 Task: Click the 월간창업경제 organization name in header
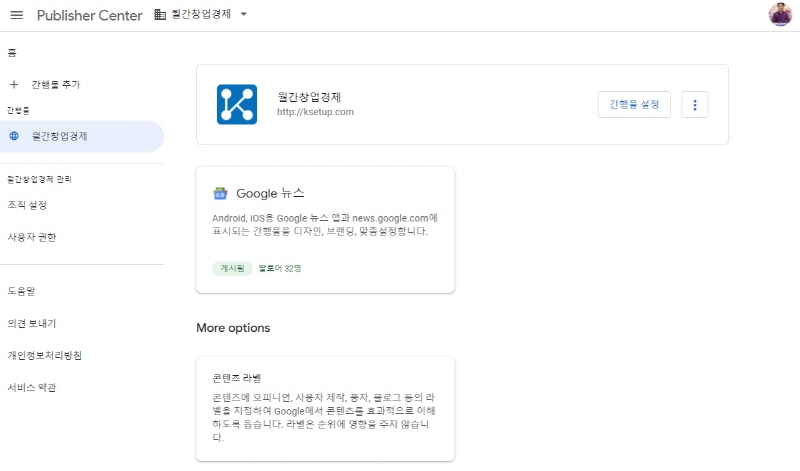coord(201,14)
